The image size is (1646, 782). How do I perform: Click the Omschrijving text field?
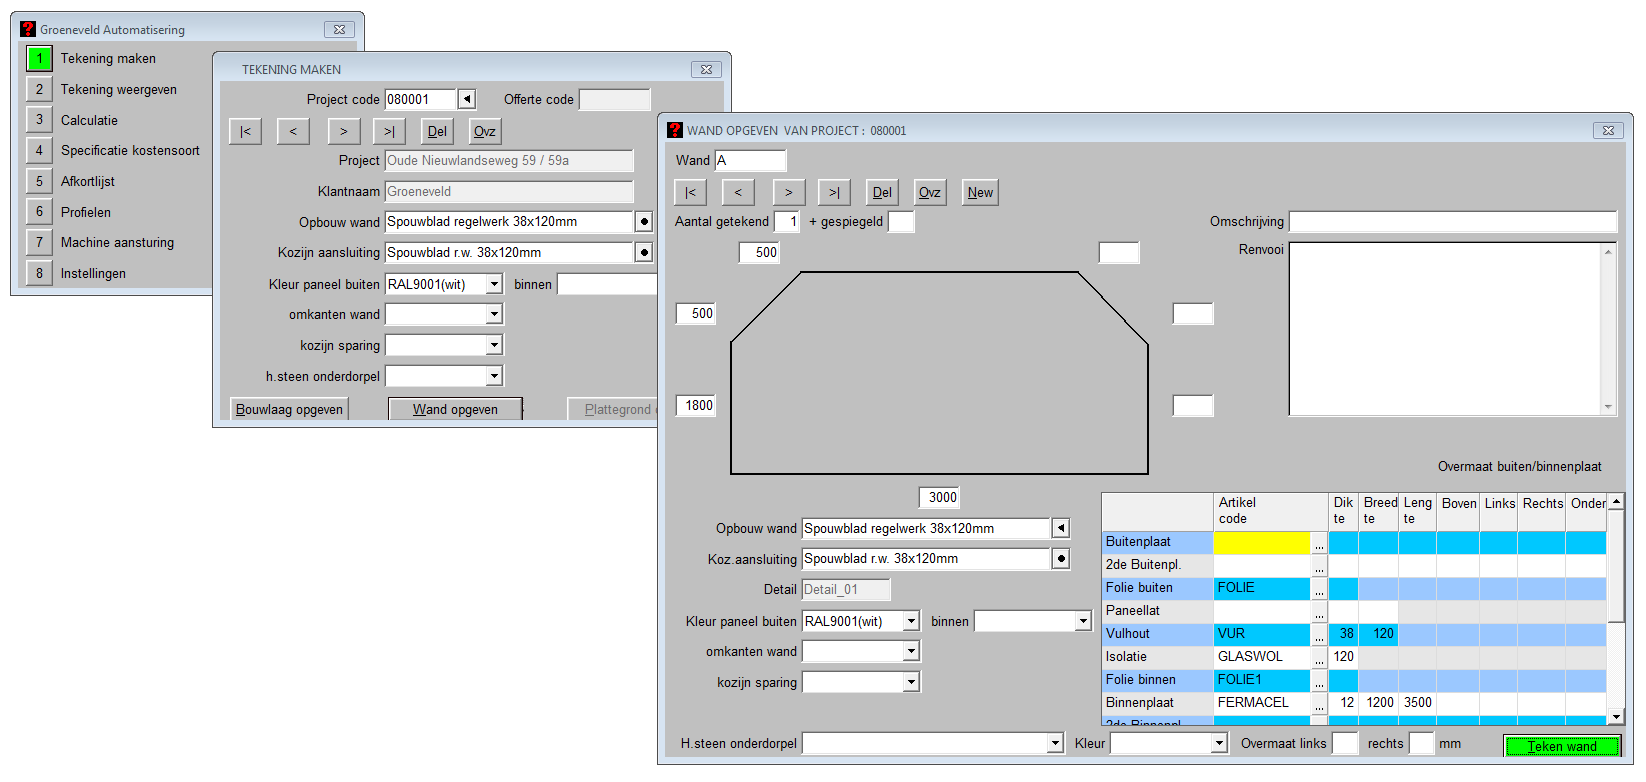click(x=1452, y=222)
